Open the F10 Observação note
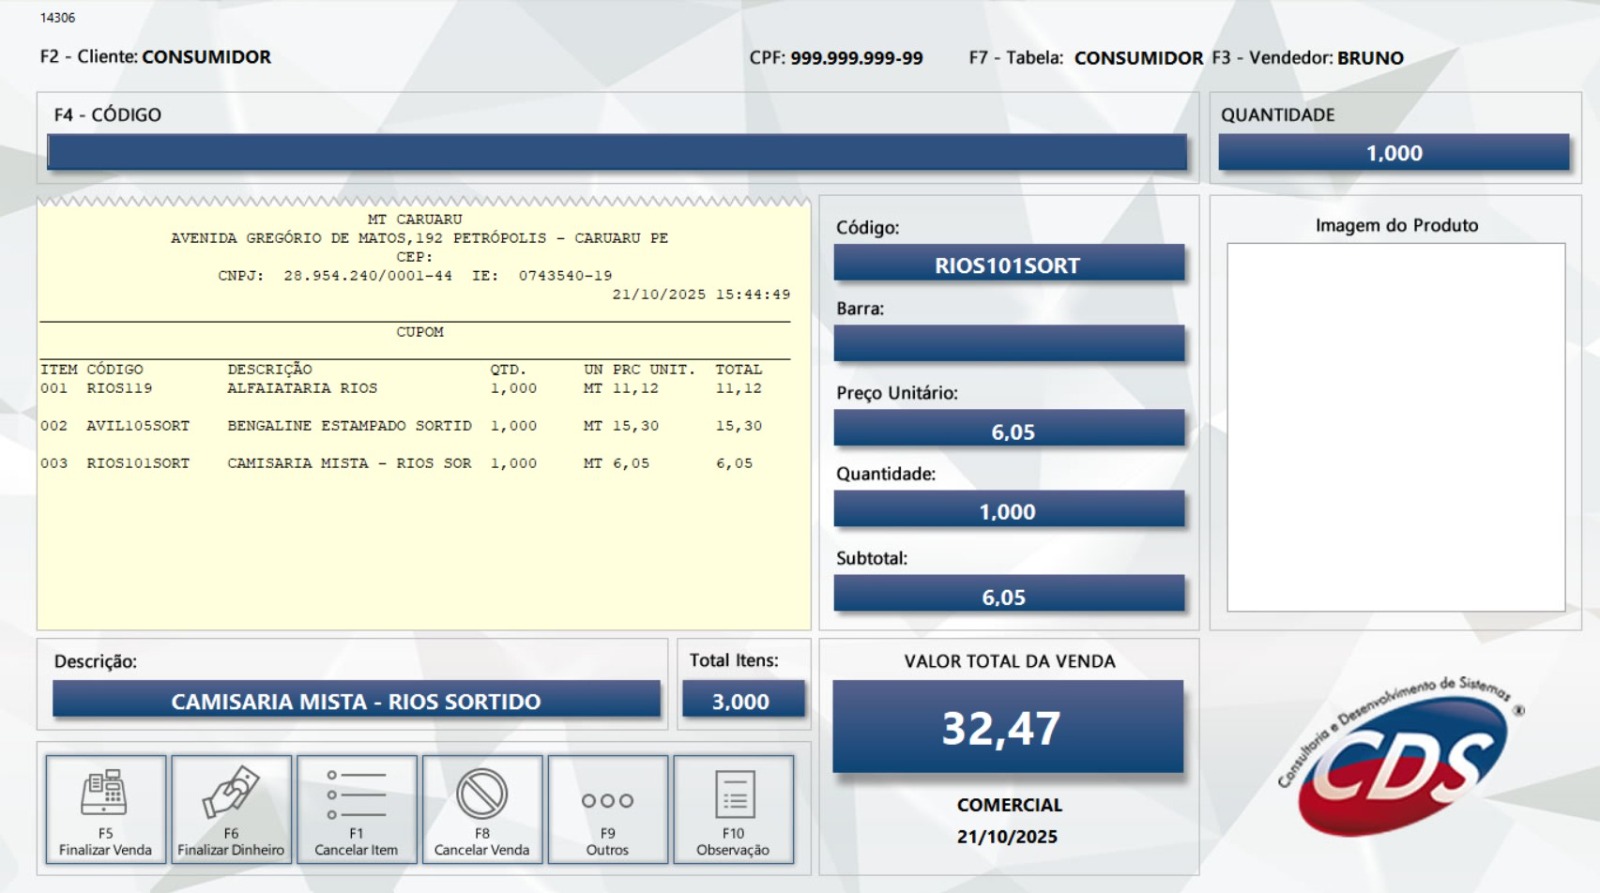The width and height of the screenshot is (1600, 893). 733,810
